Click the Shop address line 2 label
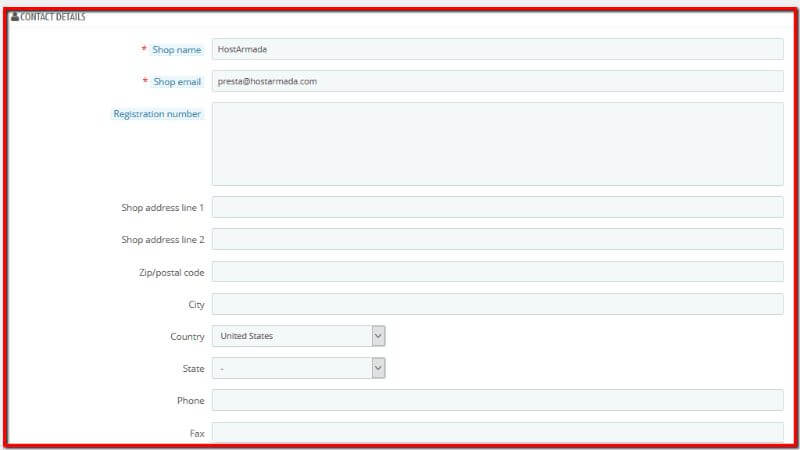 click(x=162, y=240)
